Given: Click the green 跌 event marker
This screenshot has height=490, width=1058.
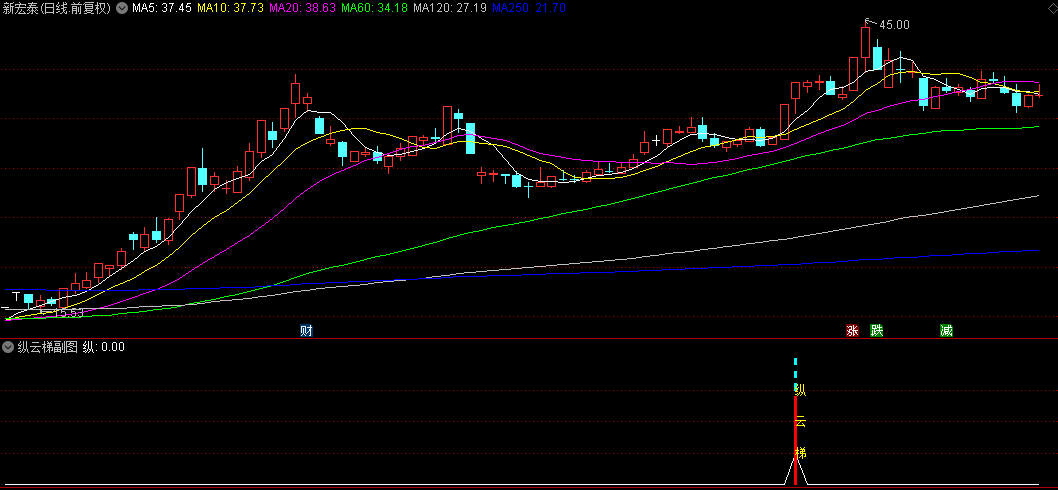Looking at the screenshot, I should click(x=876, y=331).
